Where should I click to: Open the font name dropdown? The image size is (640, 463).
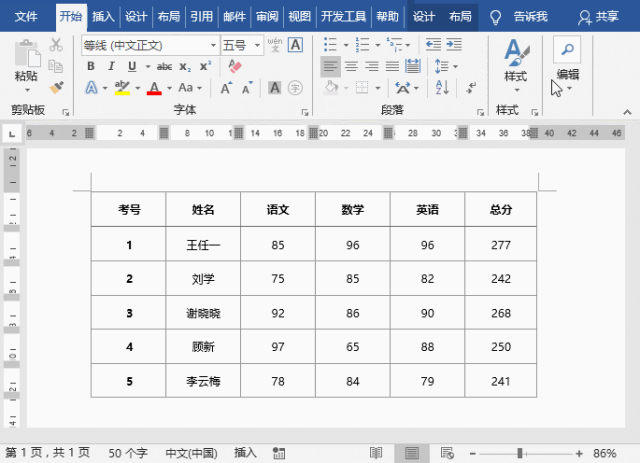(213, 45)
